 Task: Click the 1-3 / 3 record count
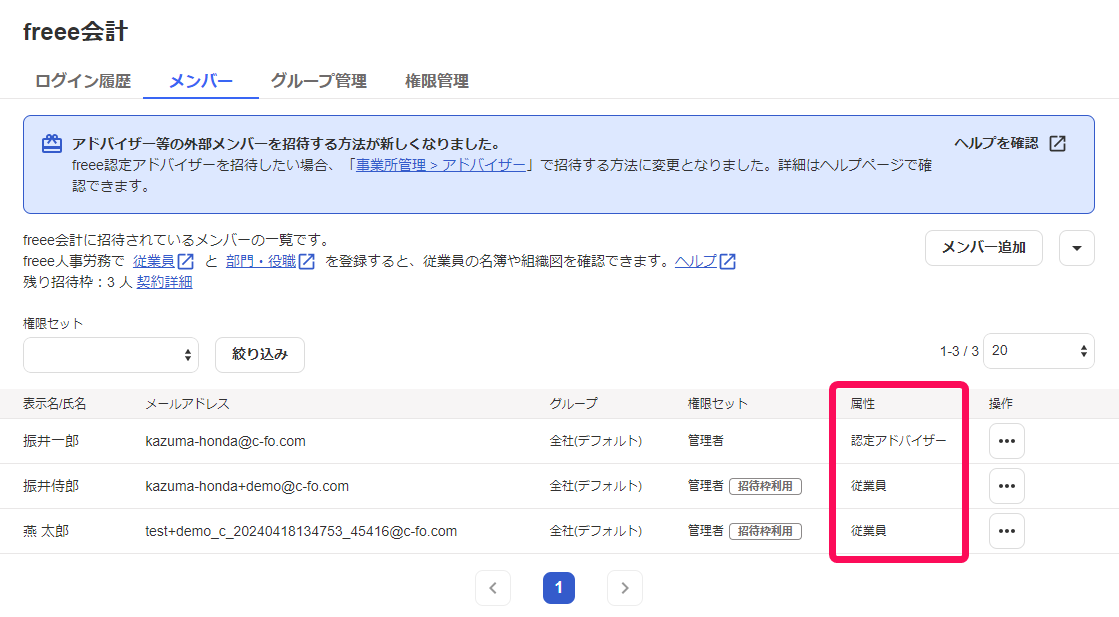[x=958, y=351]
